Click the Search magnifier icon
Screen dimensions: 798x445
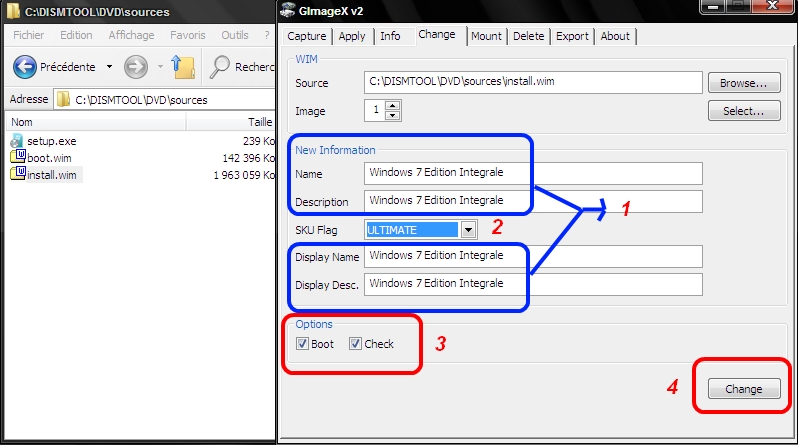pyautogui.click(x=221, y=67)
